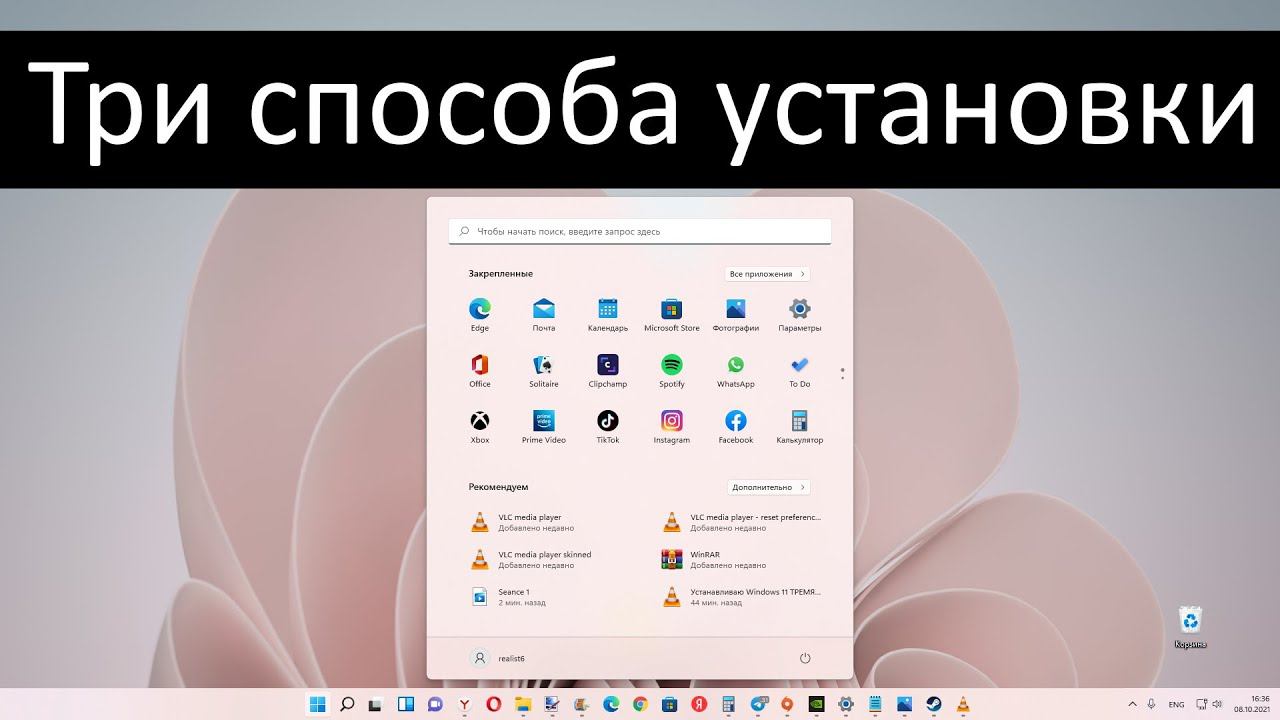Image resolution: width=1280 pixels, height=720 pixels.
Task: Open Microsoft Store in Start menu
Action: click(672, 315)
